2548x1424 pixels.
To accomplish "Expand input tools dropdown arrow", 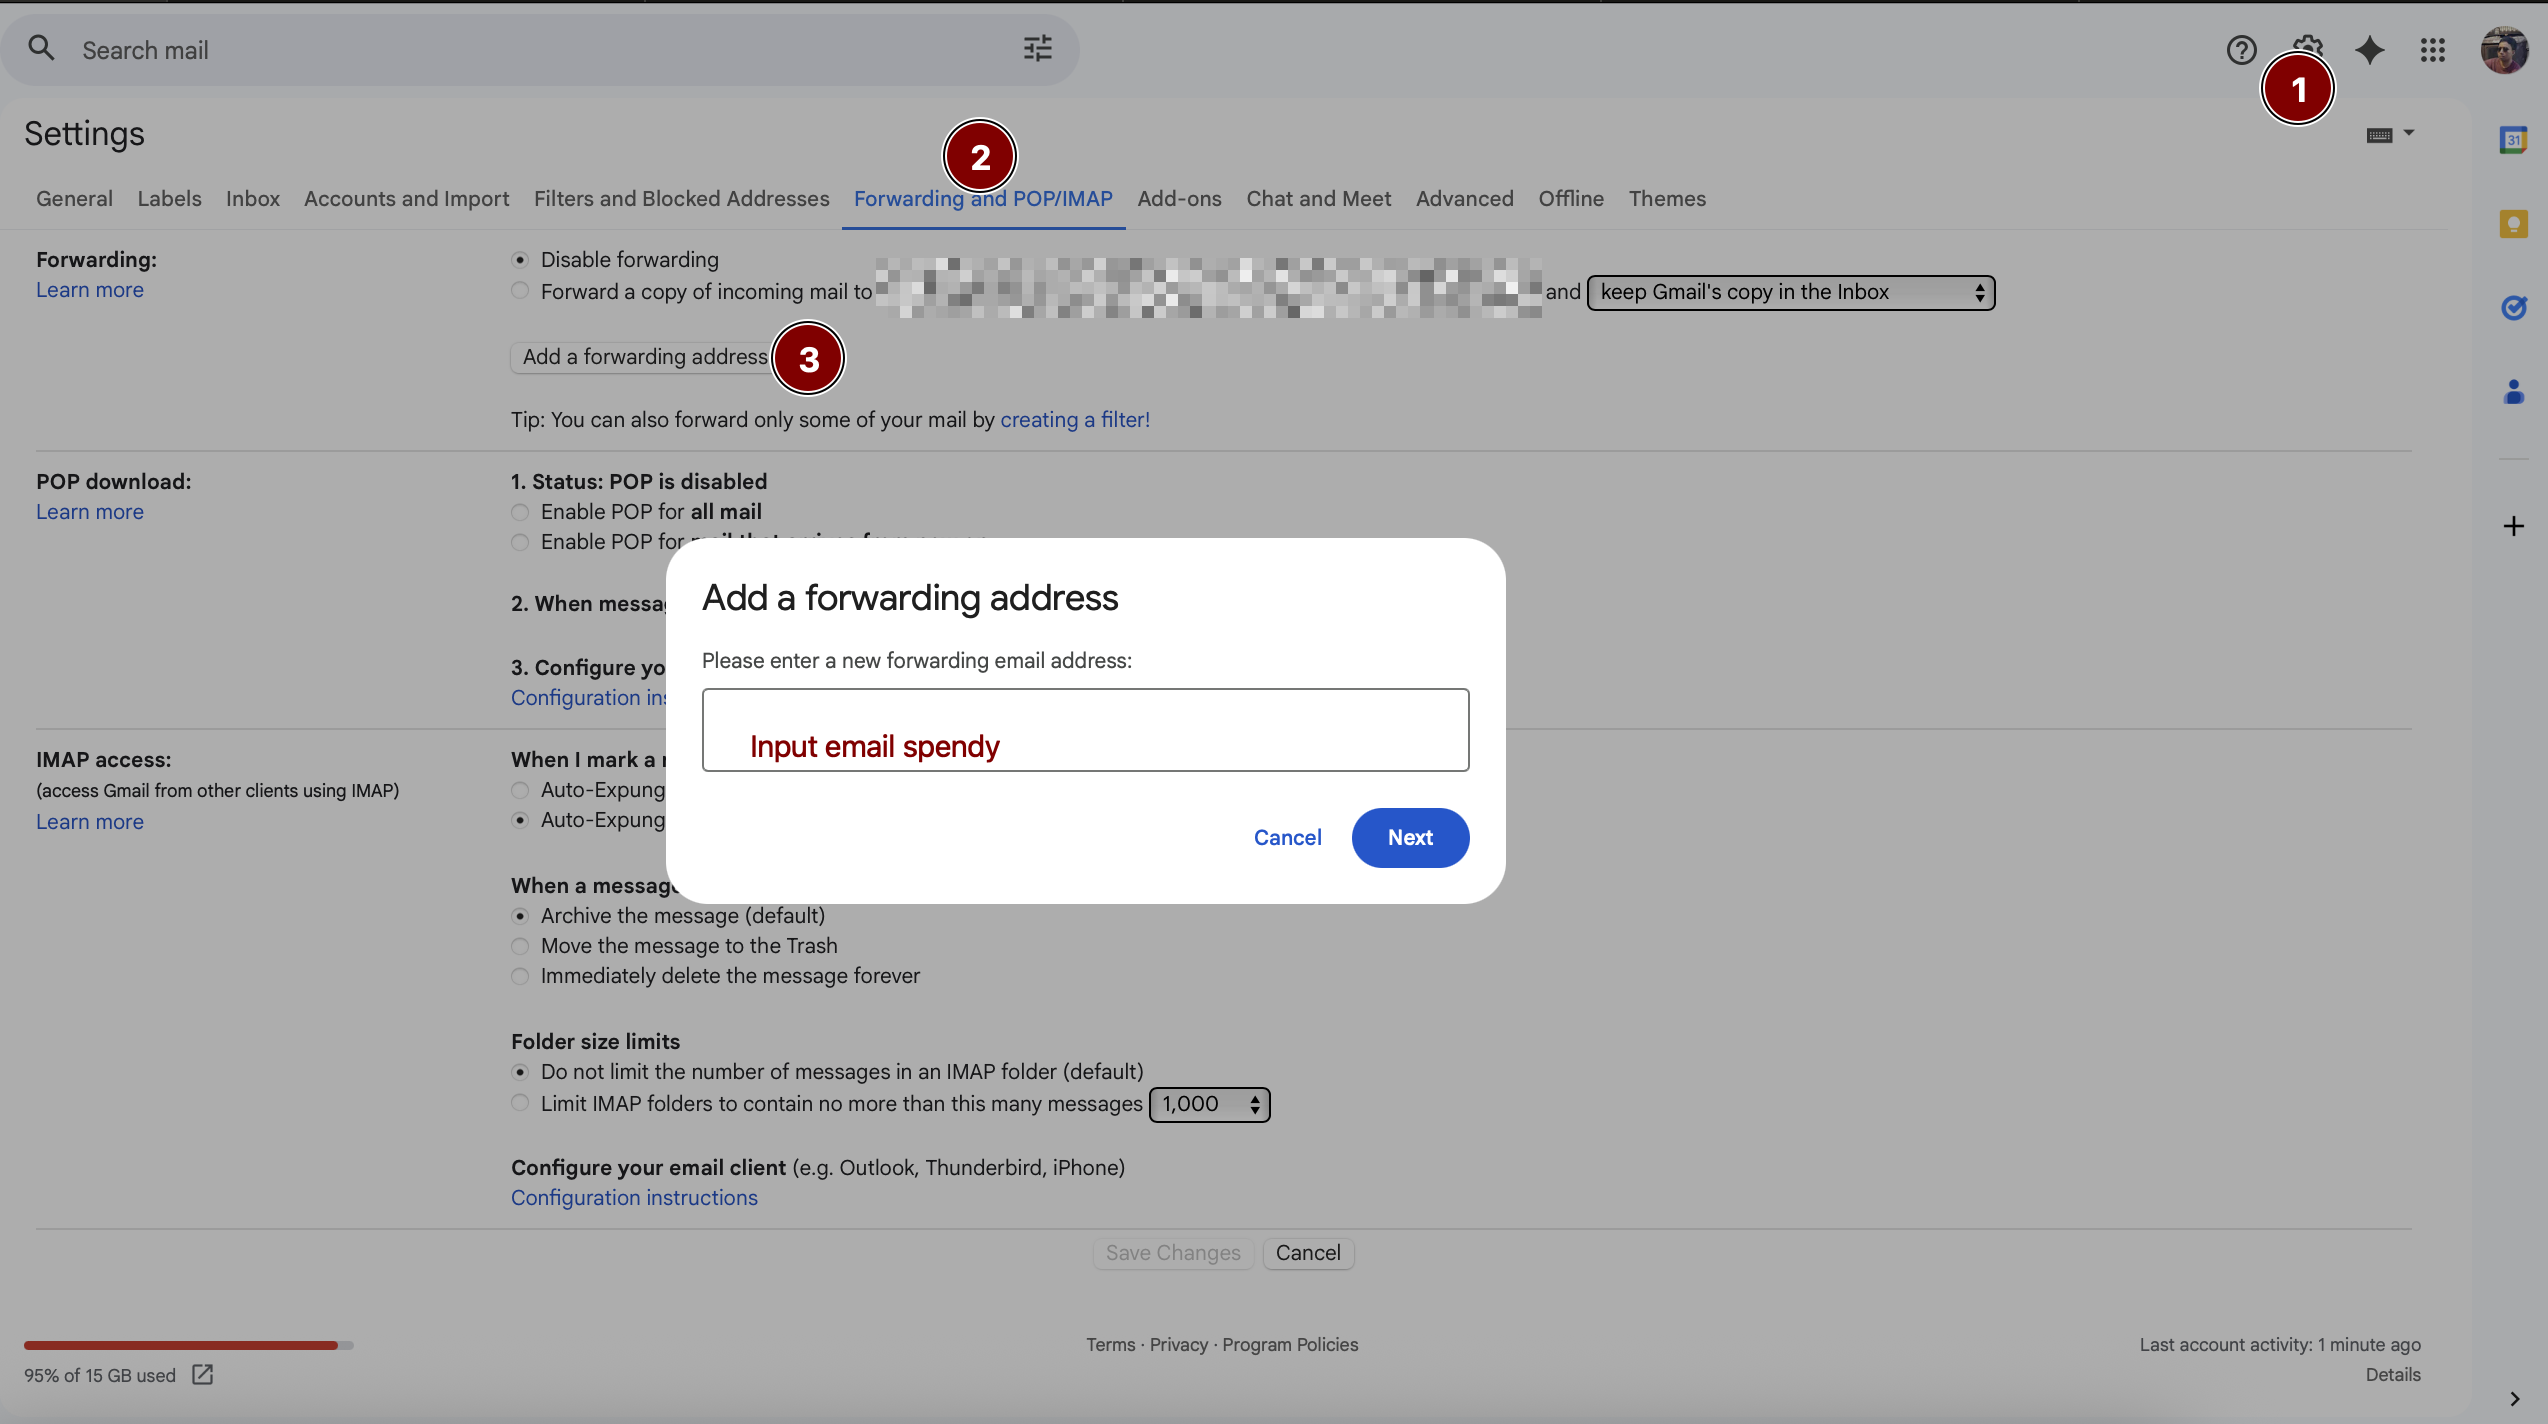I will tap(2408, 132).
